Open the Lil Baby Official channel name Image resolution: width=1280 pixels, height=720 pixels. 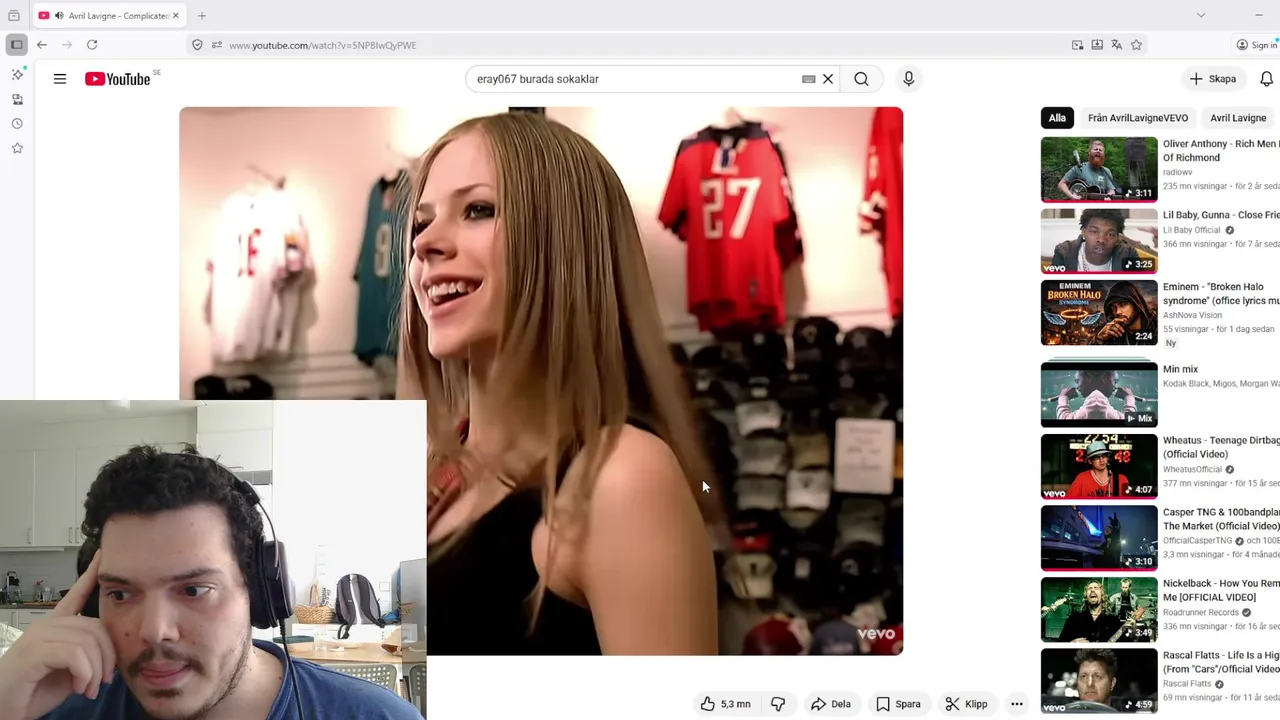[1192, 230]
